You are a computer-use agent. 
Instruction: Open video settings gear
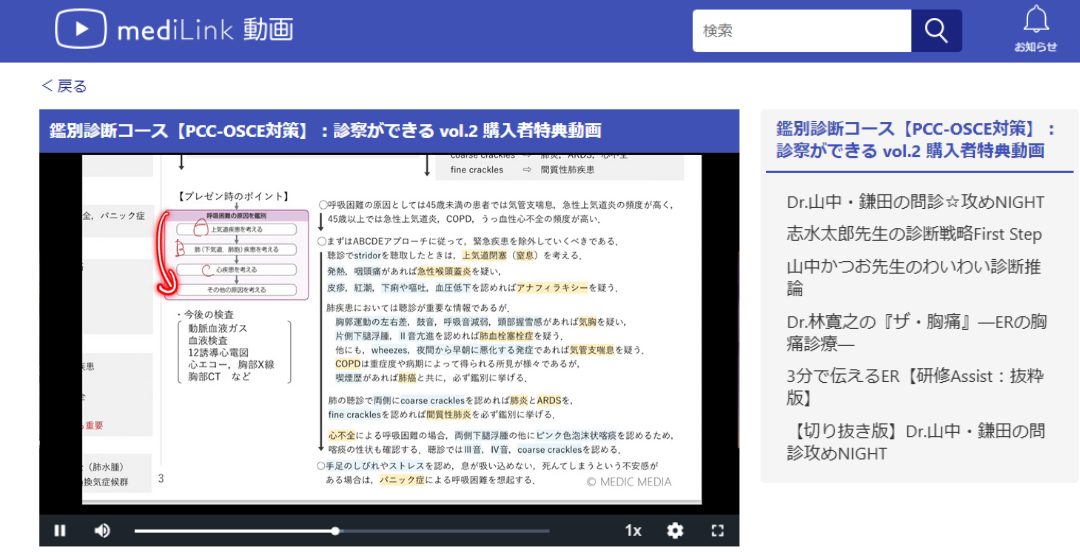pos(675,530)
